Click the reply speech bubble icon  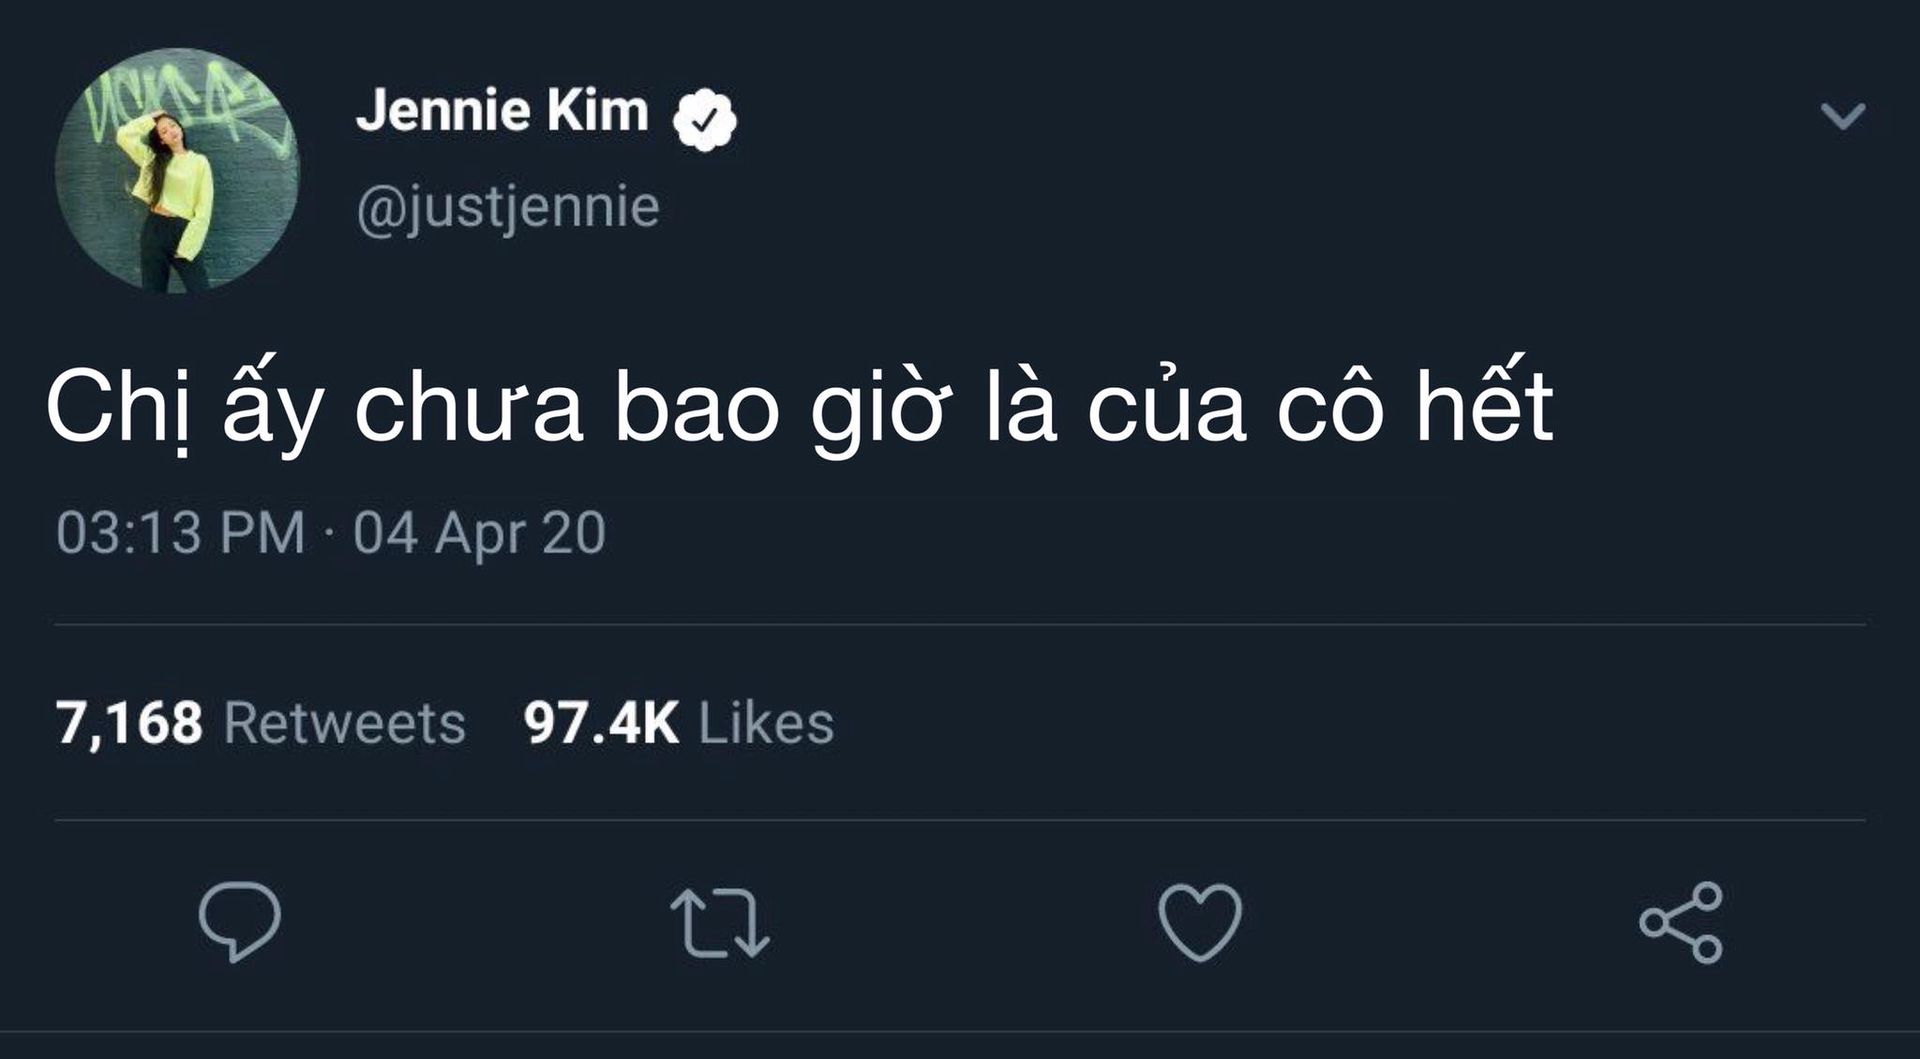coord(239,921)
